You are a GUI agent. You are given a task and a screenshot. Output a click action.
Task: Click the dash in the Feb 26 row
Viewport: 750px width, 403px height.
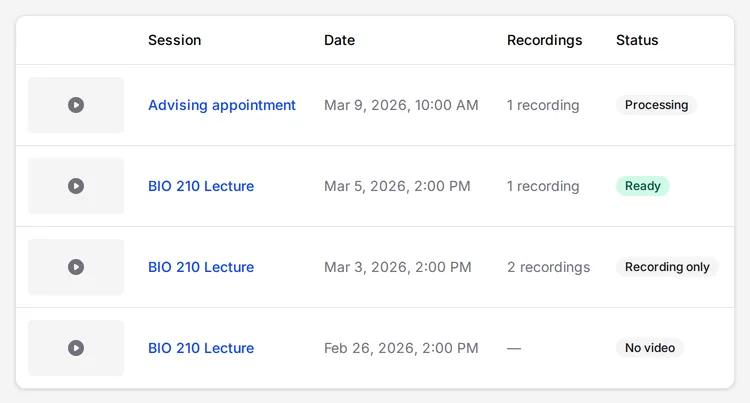pos(514,349)
